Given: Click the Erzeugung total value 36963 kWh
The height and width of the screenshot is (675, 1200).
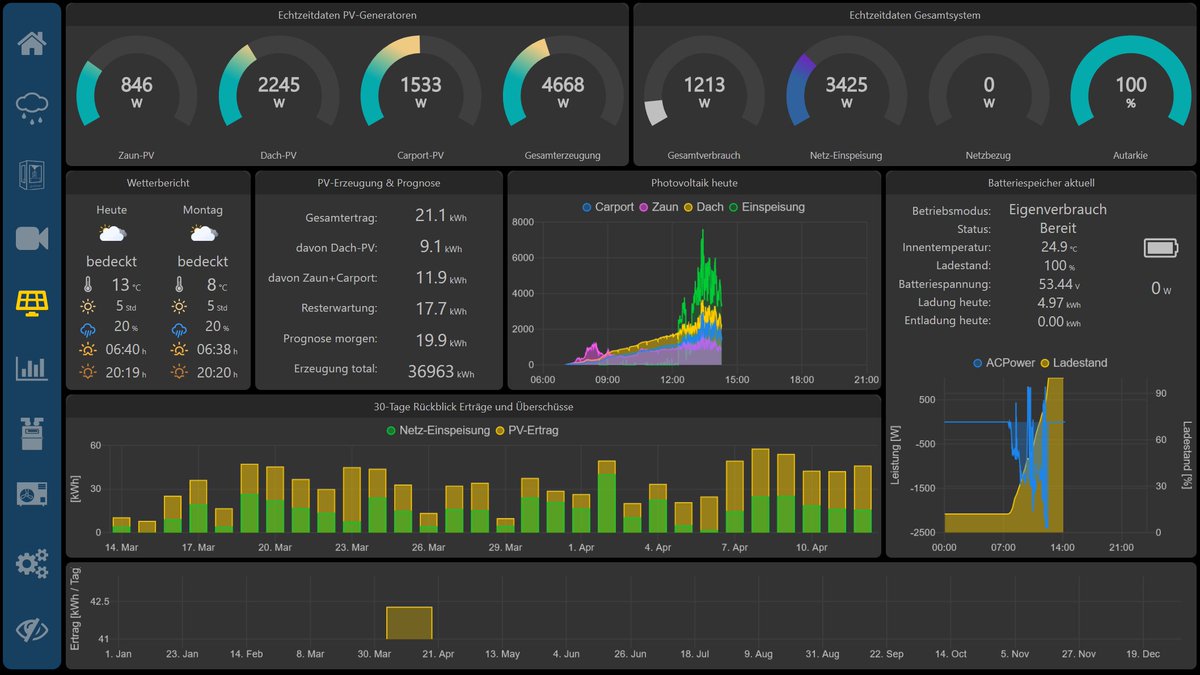Looking at the screenshot, I should click(441, 371).
